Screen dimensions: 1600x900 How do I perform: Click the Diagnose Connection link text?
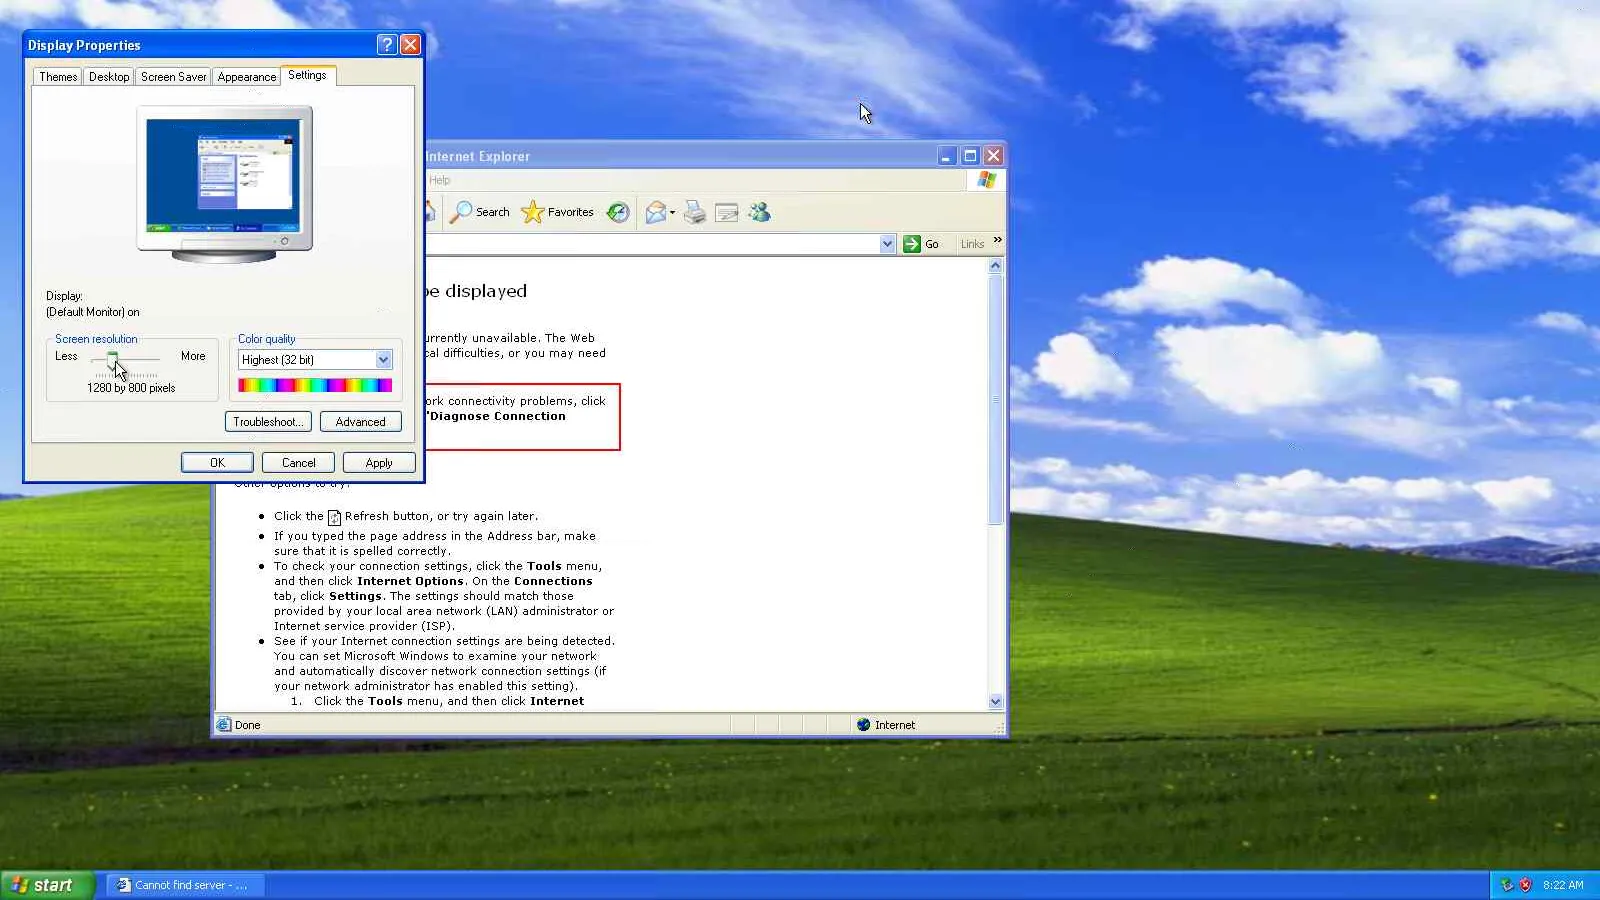pyautogui.click(x=498, y=417)
